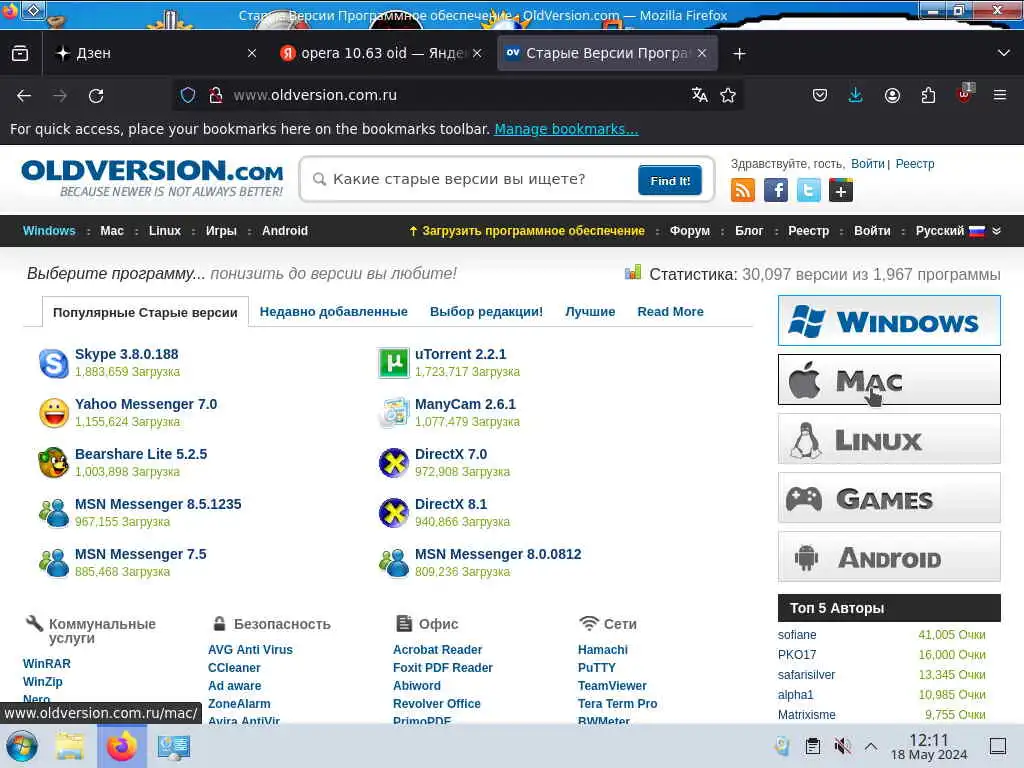Open the Manage bookmarks link
The image size is (1024, 768).
tap(566, 129)
